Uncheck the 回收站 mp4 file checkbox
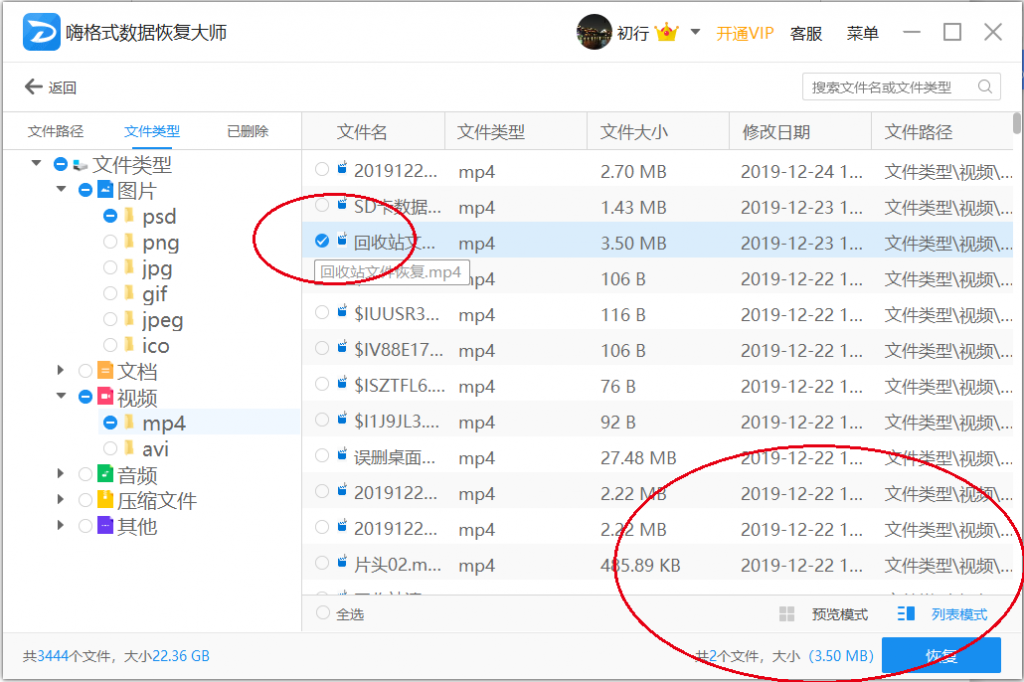The height and width of the screenshot is (682, 1024). pos(322,241)
